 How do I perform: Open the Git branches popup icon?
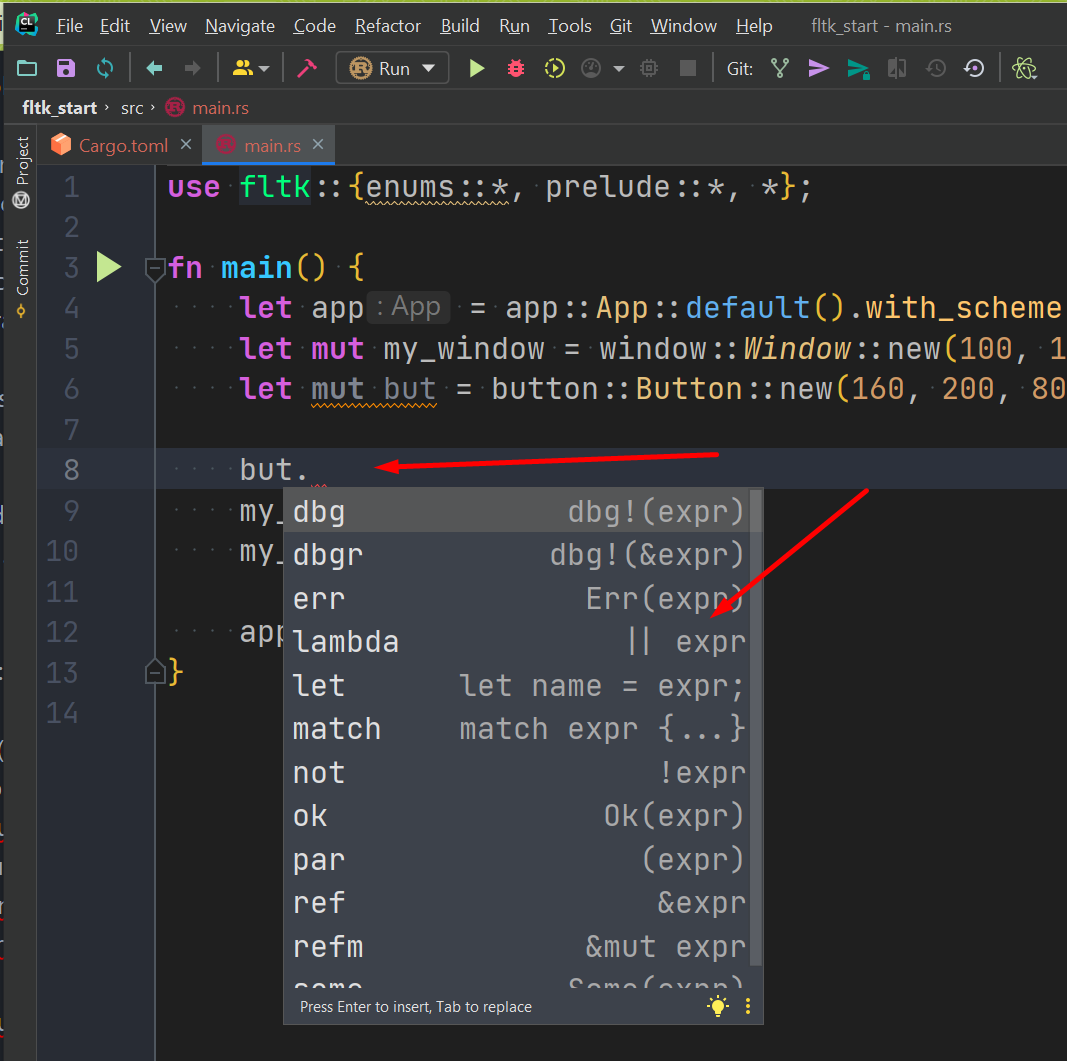(779, 68)
